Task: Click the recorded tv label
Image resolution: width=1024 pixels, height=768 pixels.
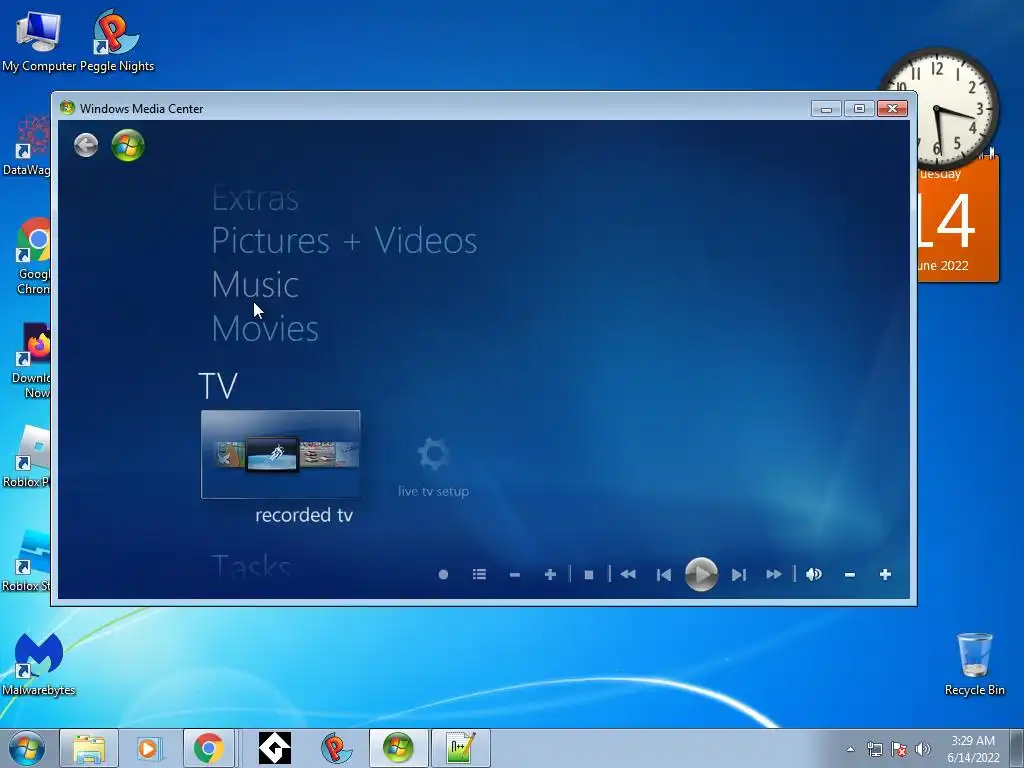Action: 304,515
